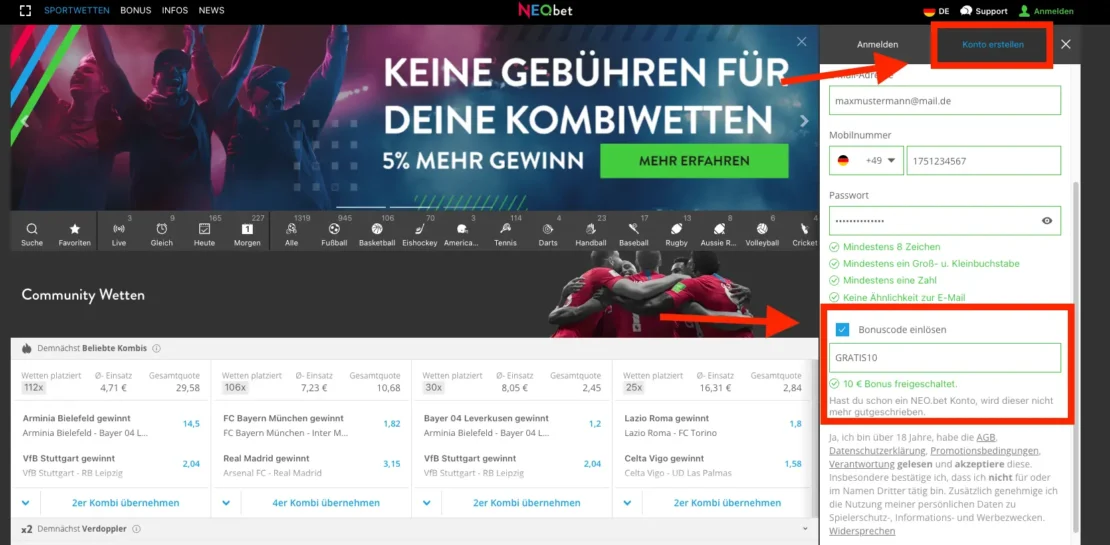The height and width of the screenshot is (545, 1110).
Task: Click Anmelden in top right header
Action: pos(1046,11)
